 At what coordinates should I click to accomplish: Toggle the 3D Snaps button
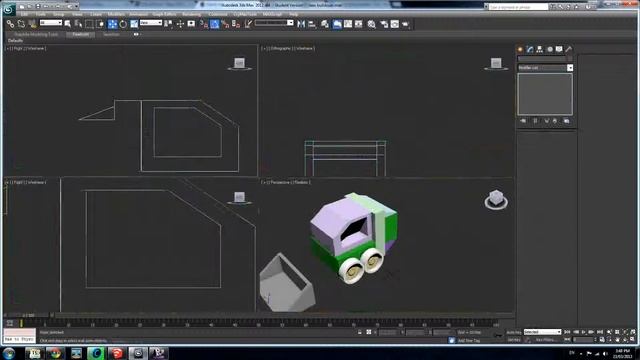click(x=203, y=24)
